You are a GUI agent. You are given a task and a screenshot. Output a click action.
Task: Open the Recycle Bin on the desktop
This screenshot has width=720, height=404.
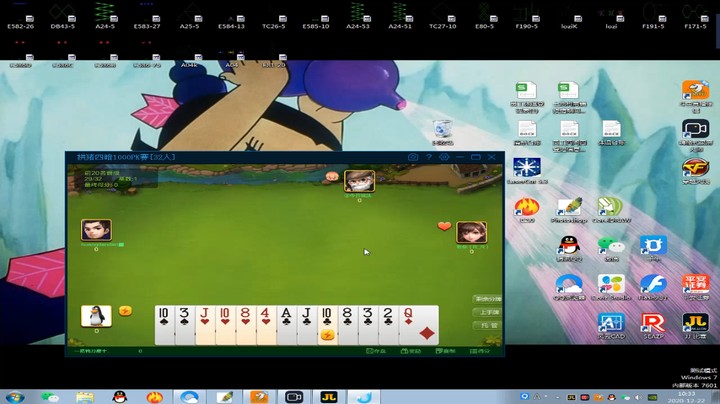click(443, 132)
